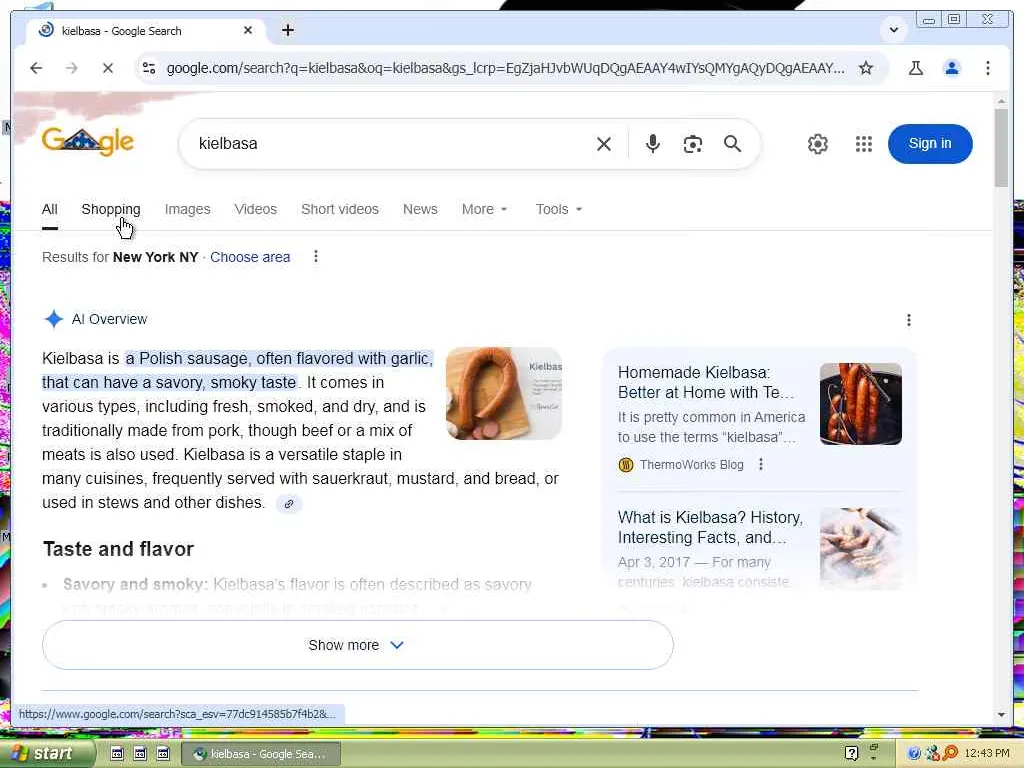Screen dimensions: 1024x768
Task: Open the Windows start button
Action: click(48, 754)
